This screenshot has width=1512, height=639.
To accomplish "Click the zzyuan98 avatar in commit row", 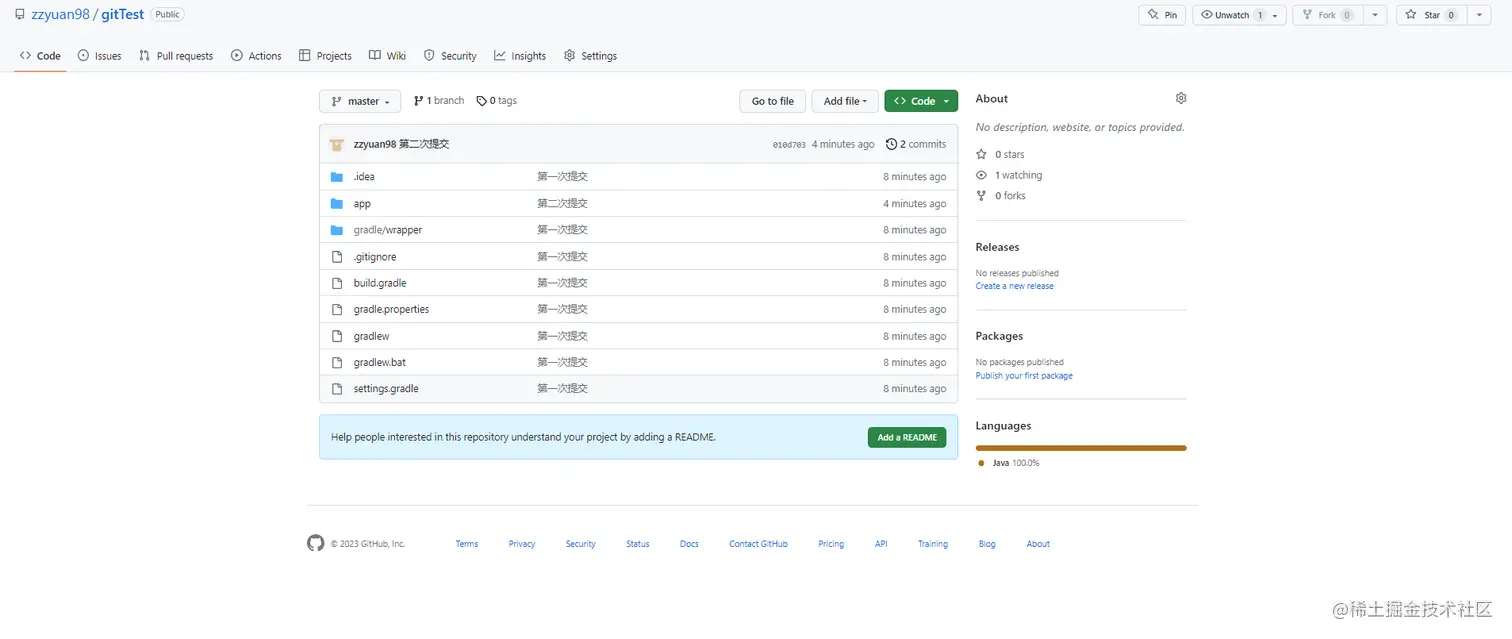I will click(x=337, y=144).
